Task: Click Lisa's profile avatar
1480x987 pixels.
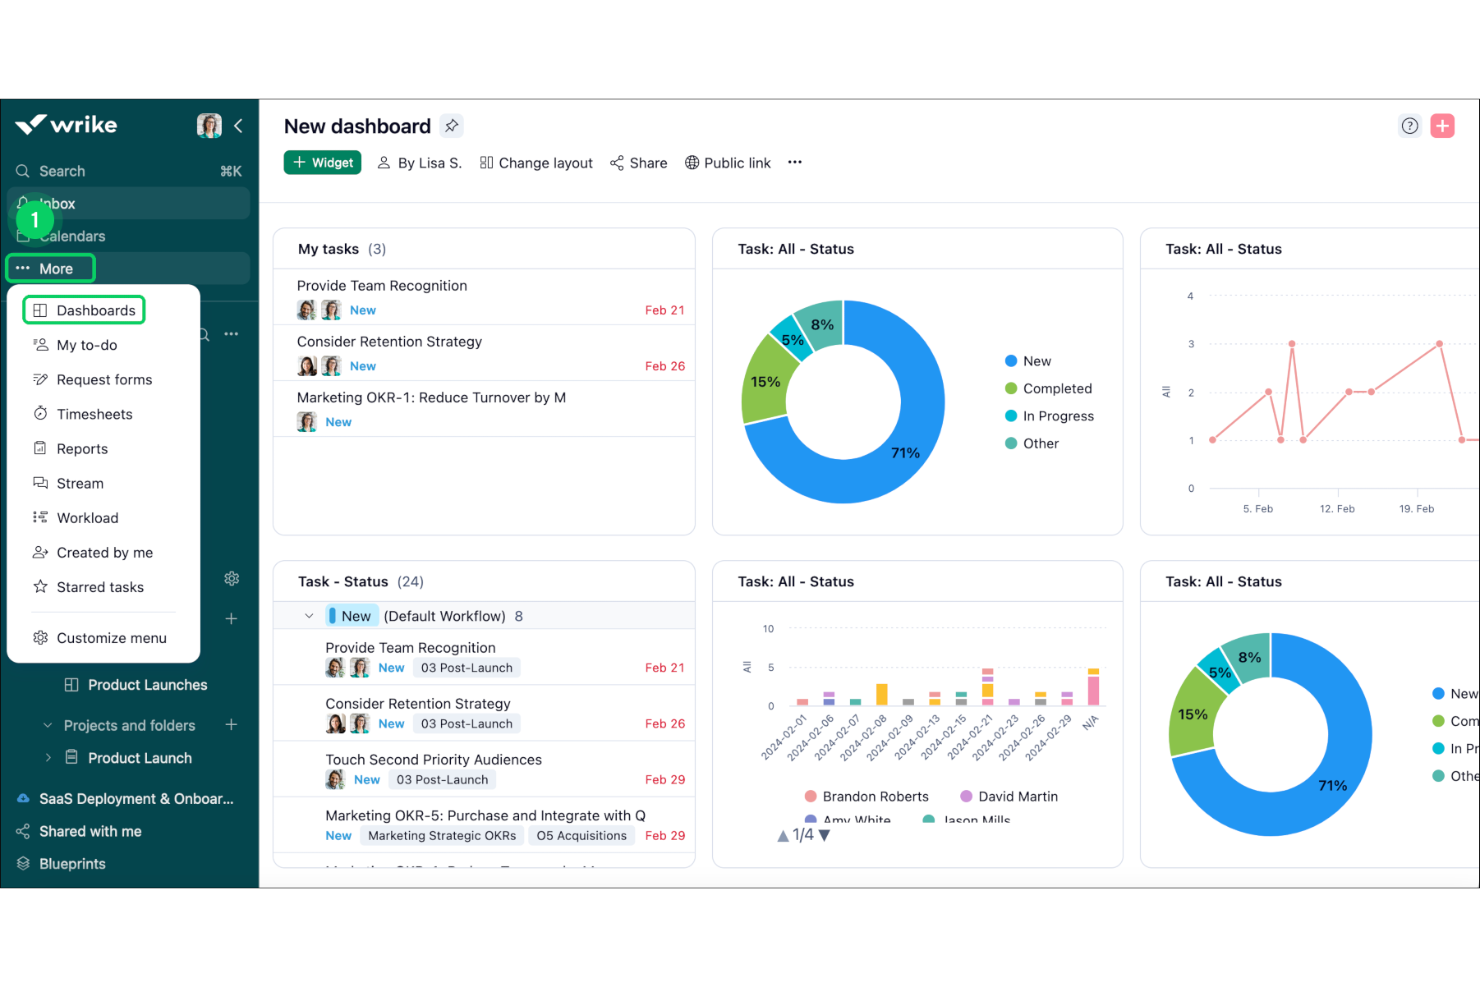Action: [208, 124]
